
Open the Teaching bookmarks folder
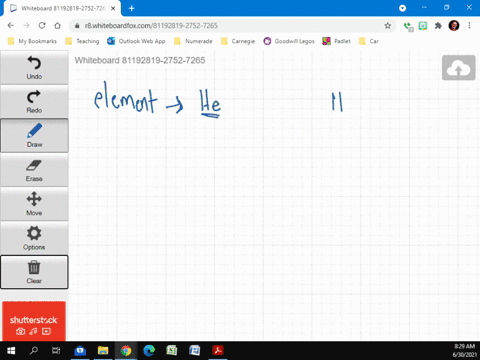82,41
